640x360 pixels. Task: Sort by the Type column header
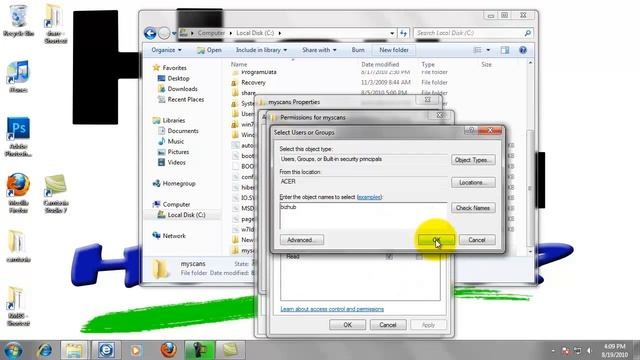point(428,64)
